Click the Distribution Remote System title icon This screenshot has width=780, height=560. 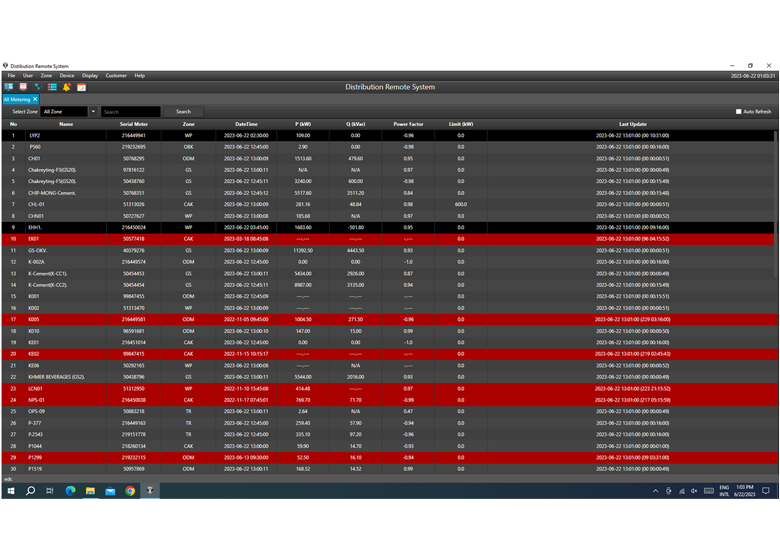[5, 66]
